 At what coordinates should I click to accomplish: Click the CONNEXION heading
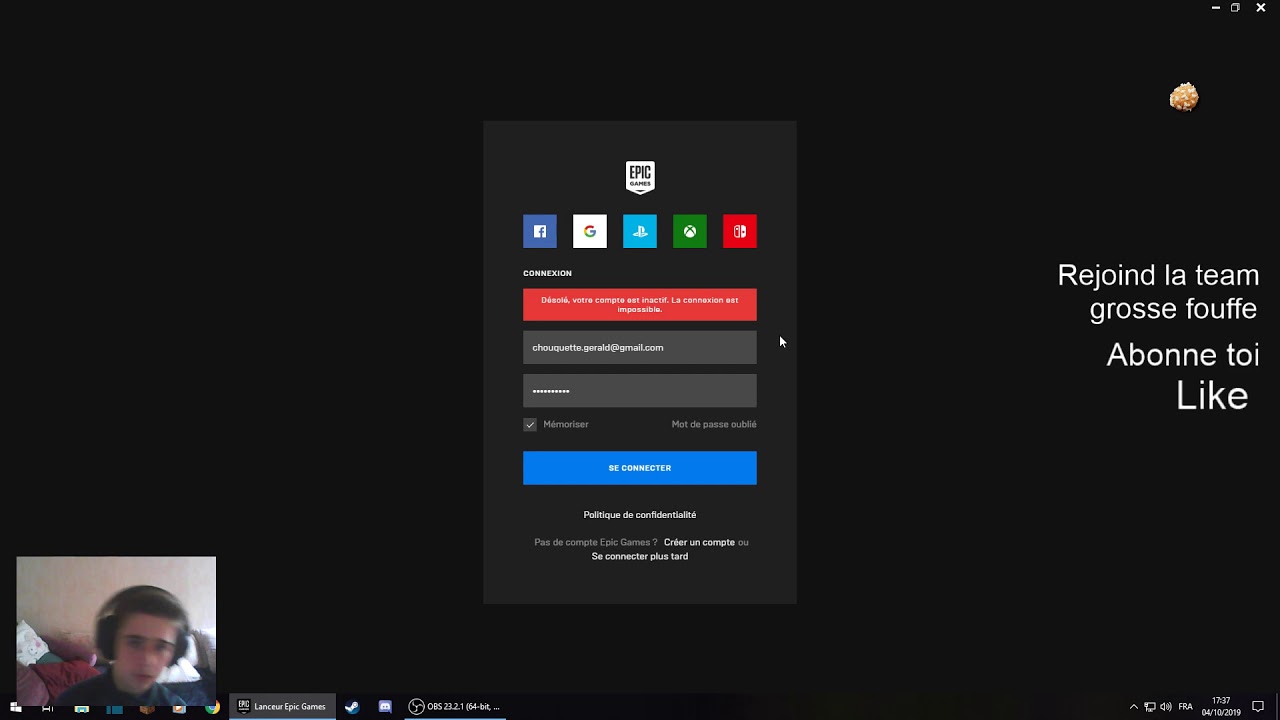tap(547, 273)
